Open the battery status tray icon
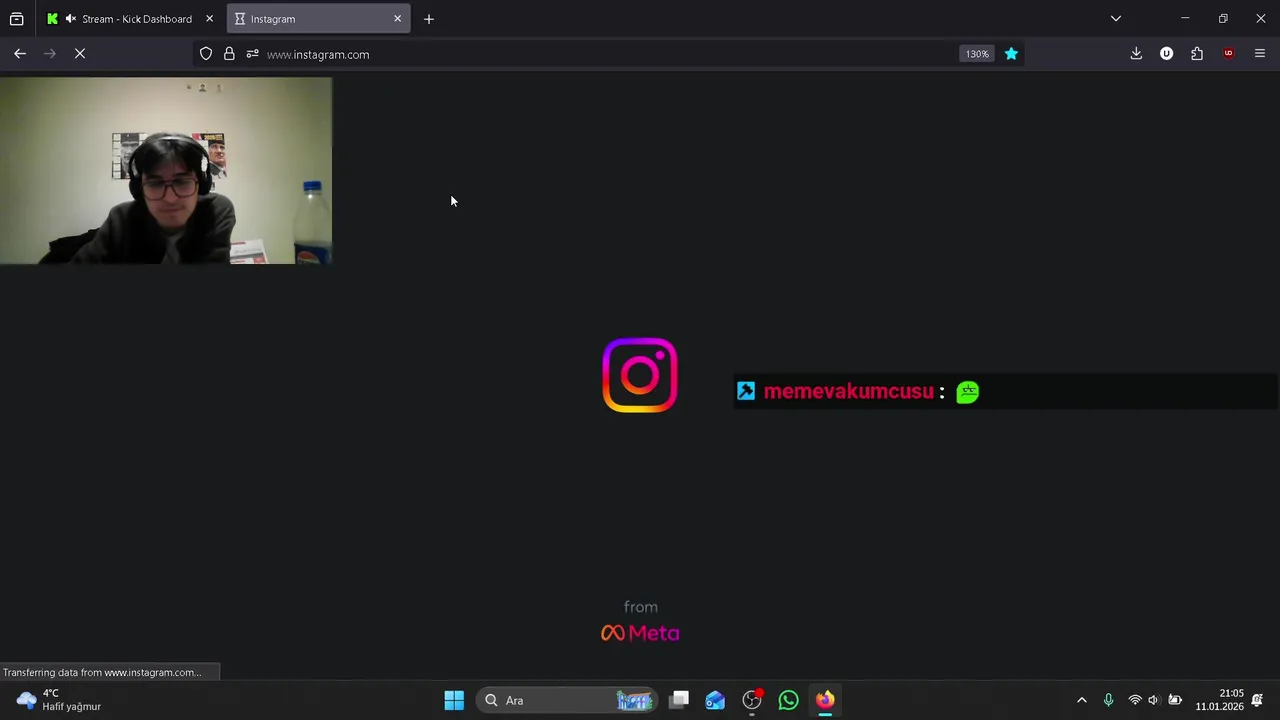Screen dimensions: 1280x720 pos(1175,700)
